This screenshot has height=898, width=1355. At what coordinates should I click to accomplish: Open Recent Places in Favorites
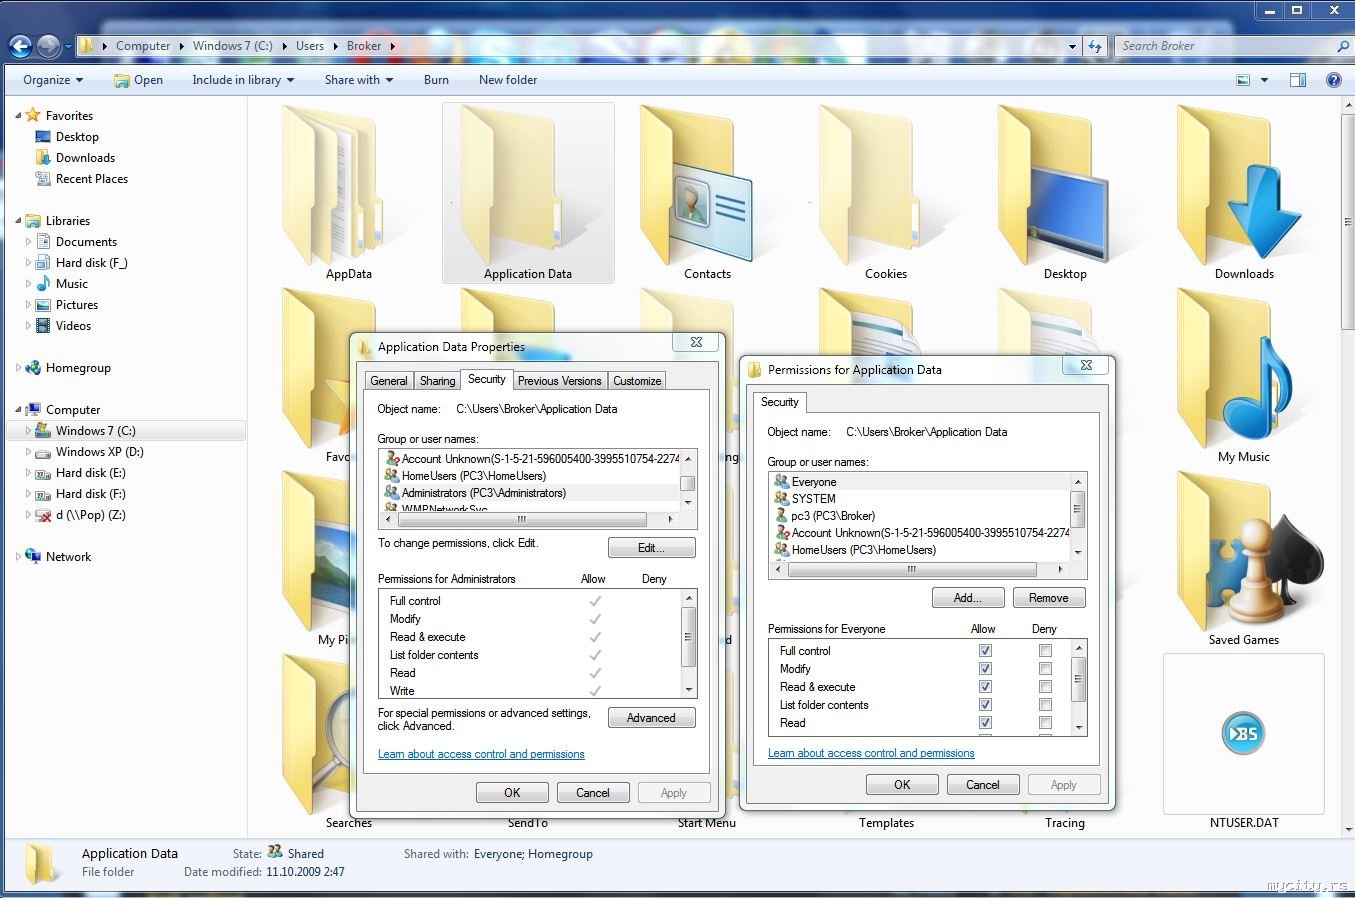coord(92,179)
